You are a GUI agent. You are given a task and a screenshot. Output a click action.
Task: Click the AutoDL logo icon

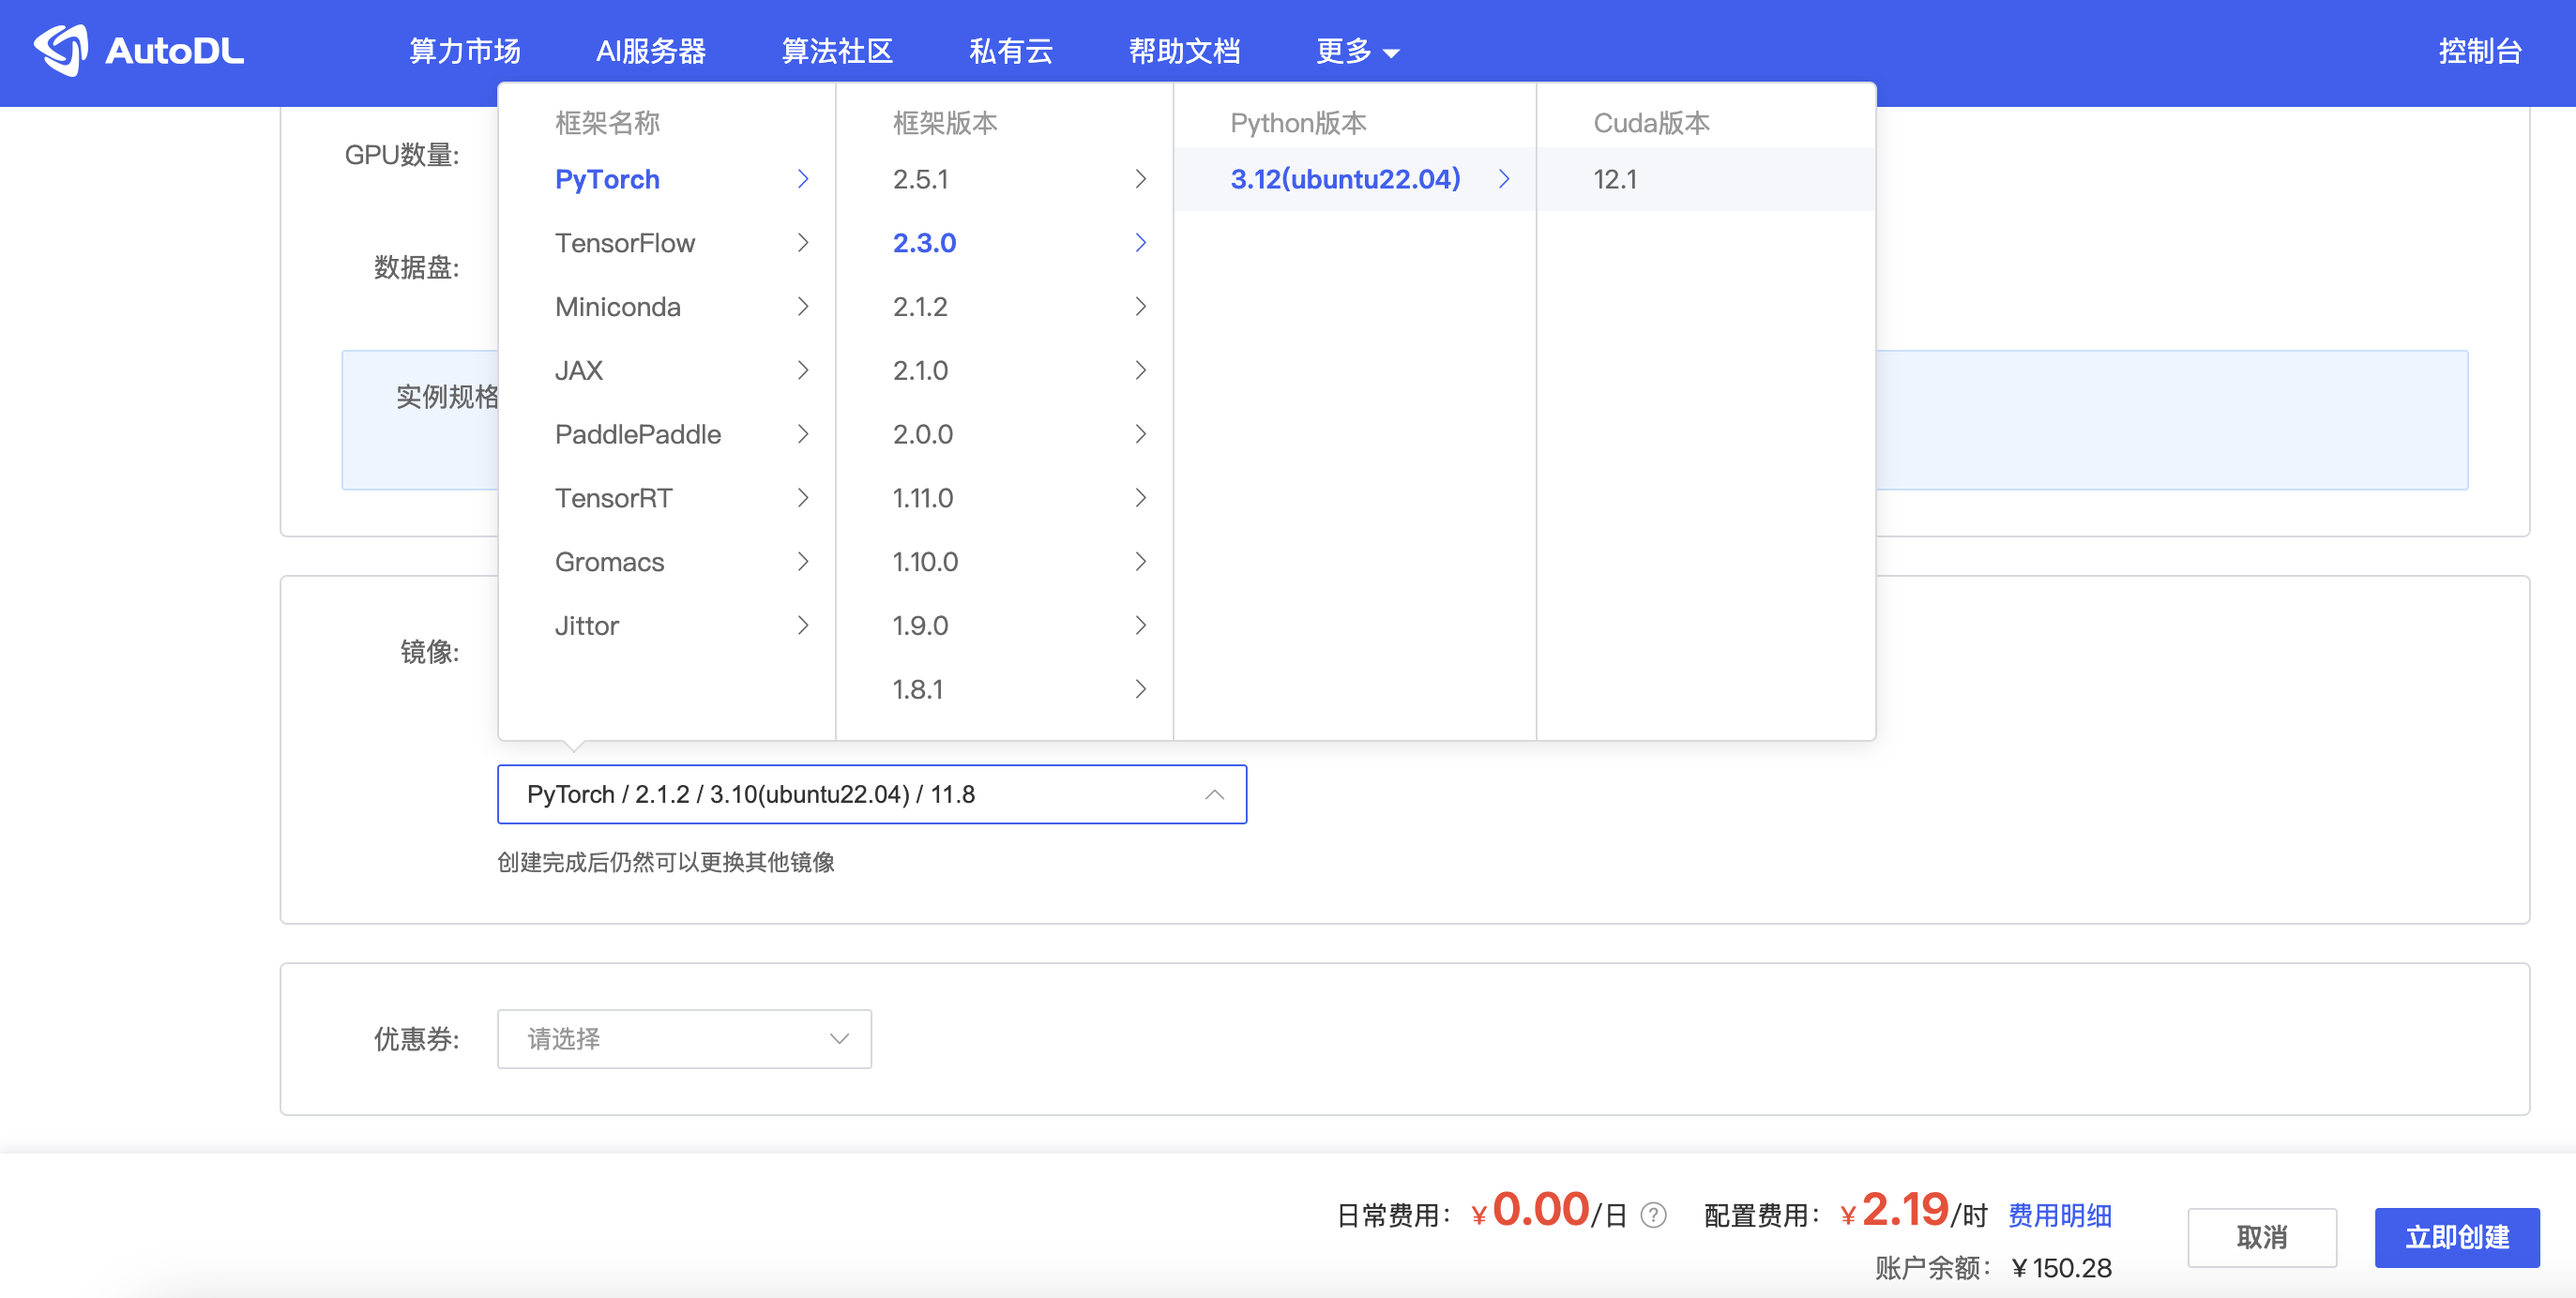coord(62,52)
